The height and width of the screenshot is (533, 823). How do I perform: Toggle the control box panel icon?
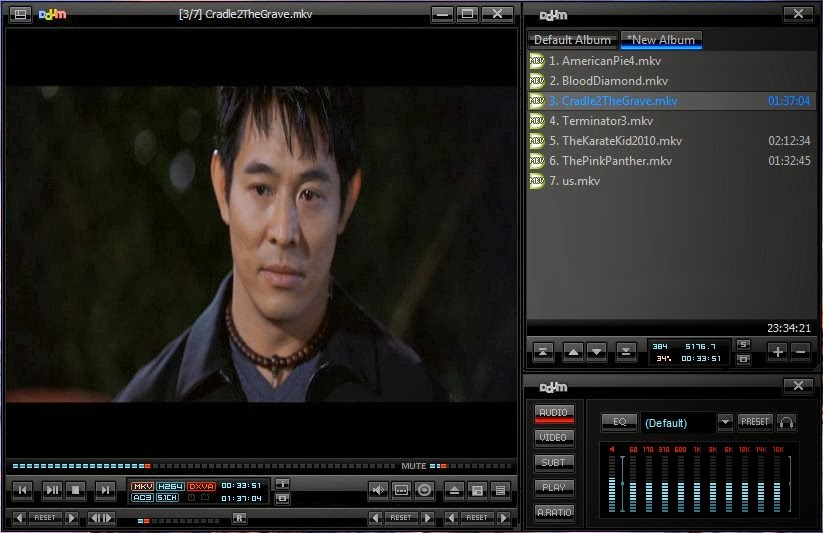(478, 490)
